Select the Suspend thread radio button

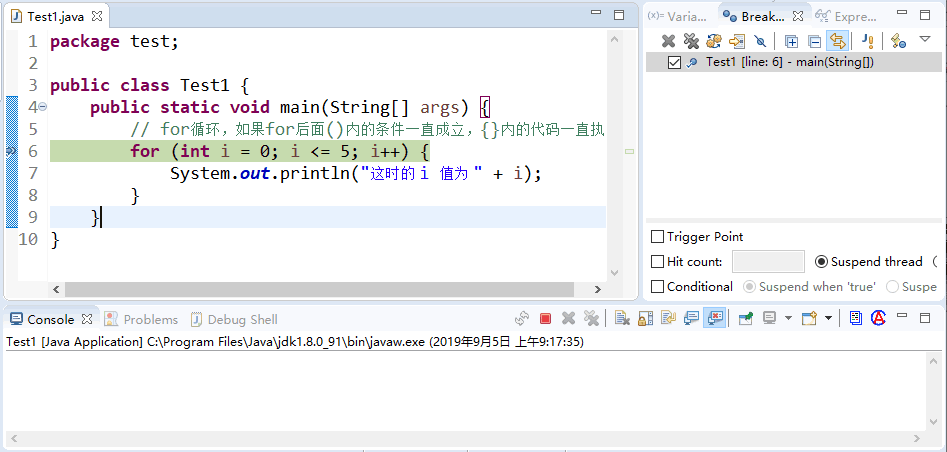click(822, 262)
